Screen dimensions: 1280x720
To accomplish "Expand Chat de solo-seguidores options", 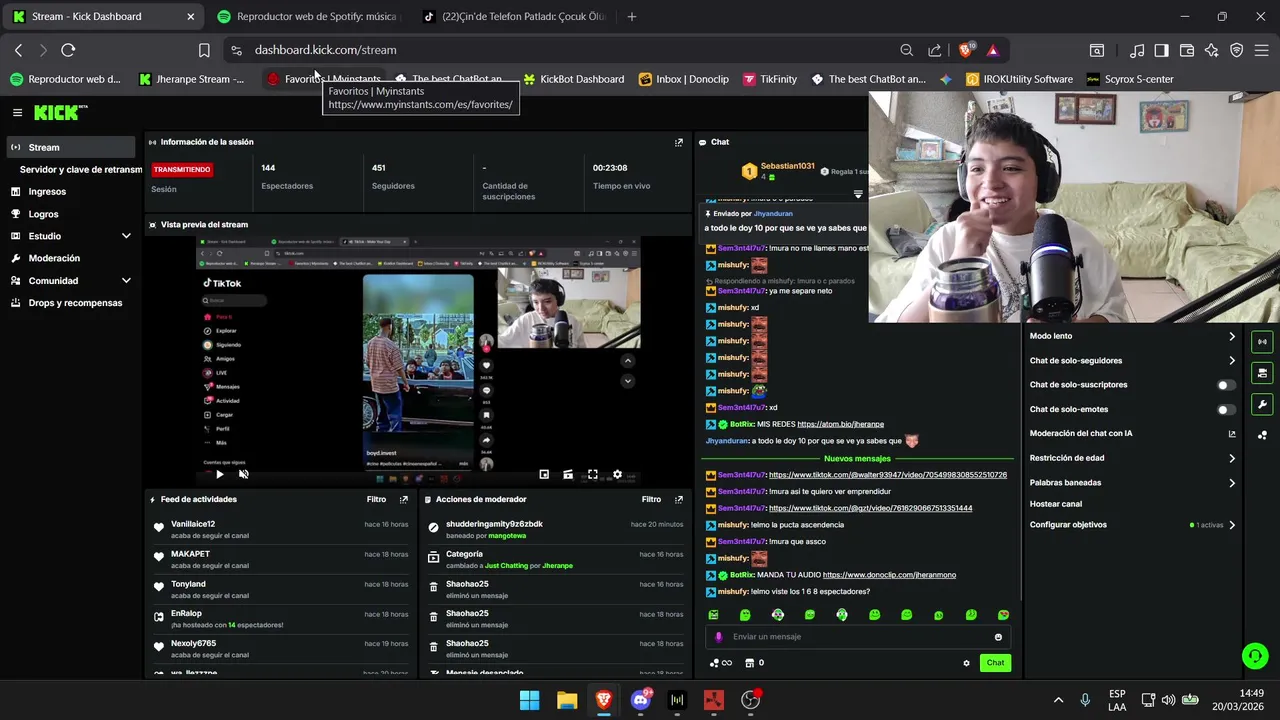I will tap(1232, 361).
